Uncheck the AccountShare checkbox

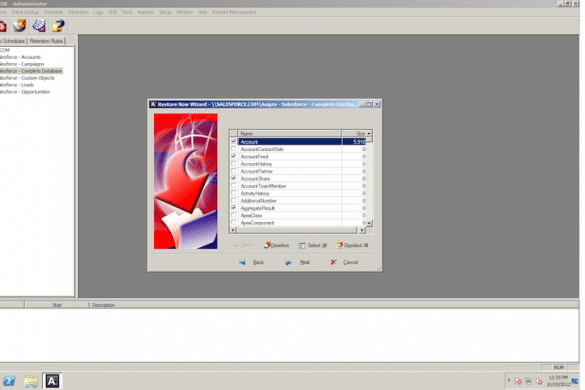(234, 178)
